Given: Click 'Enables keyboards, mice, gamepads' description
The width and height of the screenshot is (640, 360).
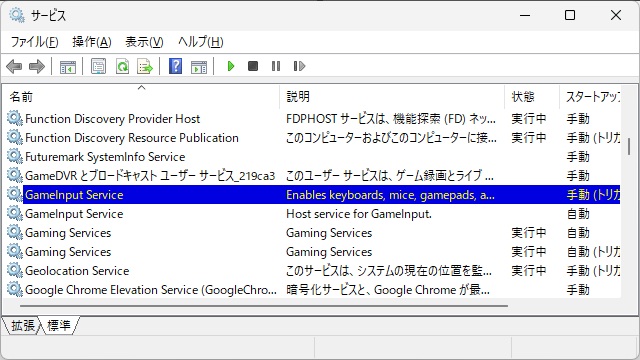Looking at the screenshot, I should pyautogui.click(x=390, y=195).
